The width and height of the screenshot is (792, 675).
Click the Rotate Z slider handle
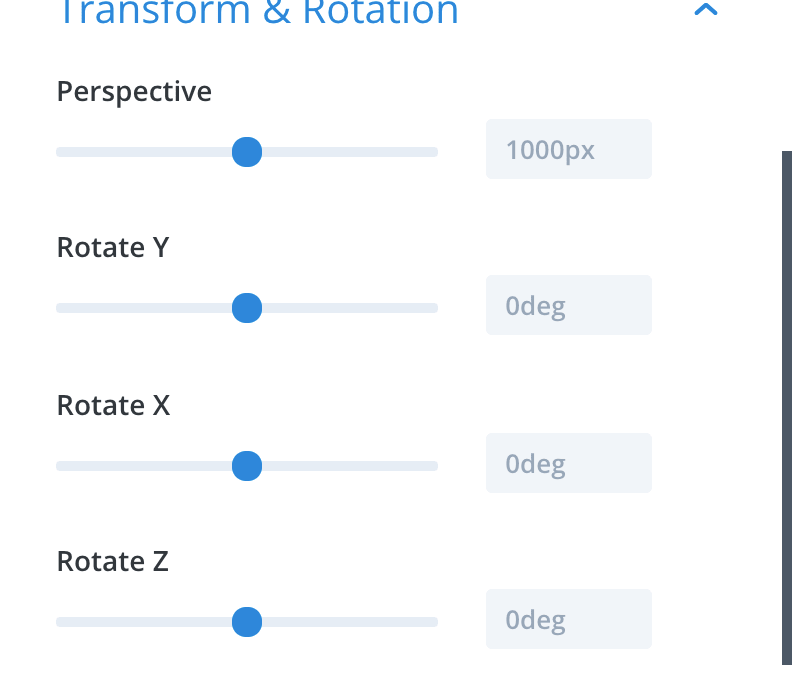[246, 622]
